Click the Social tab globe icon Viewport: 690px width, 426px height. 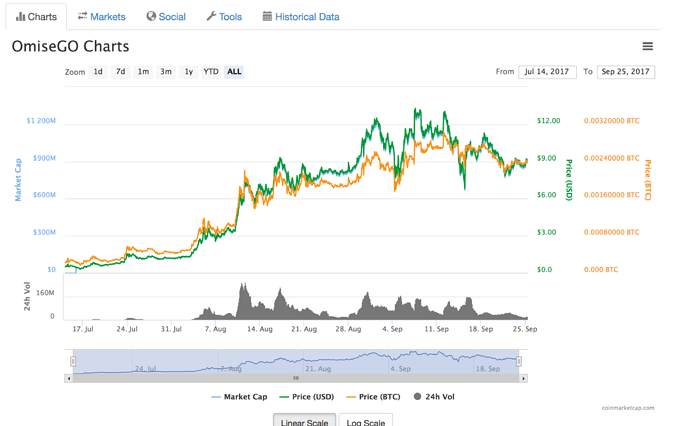151,16
